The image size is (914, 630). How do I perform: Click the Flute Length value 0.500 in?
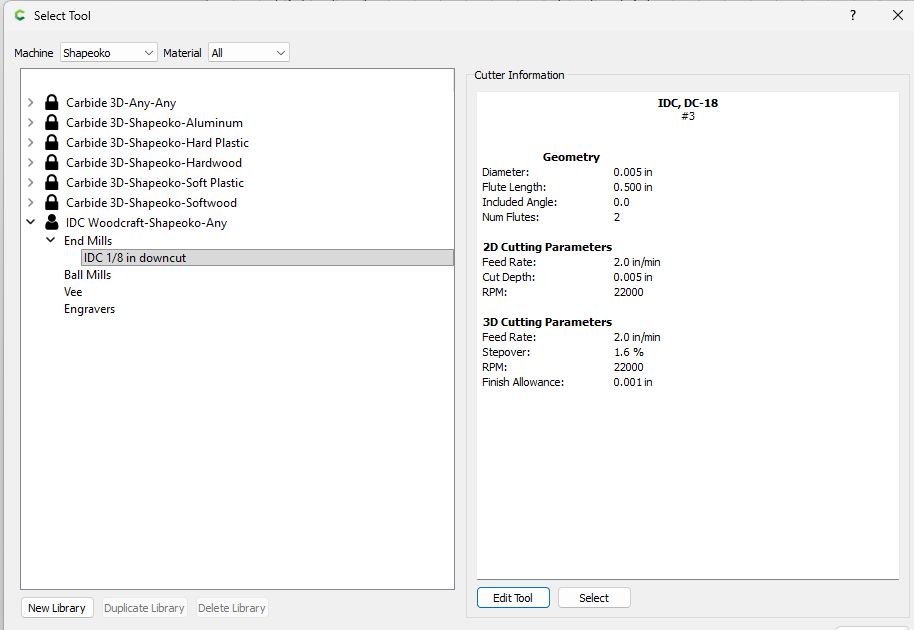[633, 187]
